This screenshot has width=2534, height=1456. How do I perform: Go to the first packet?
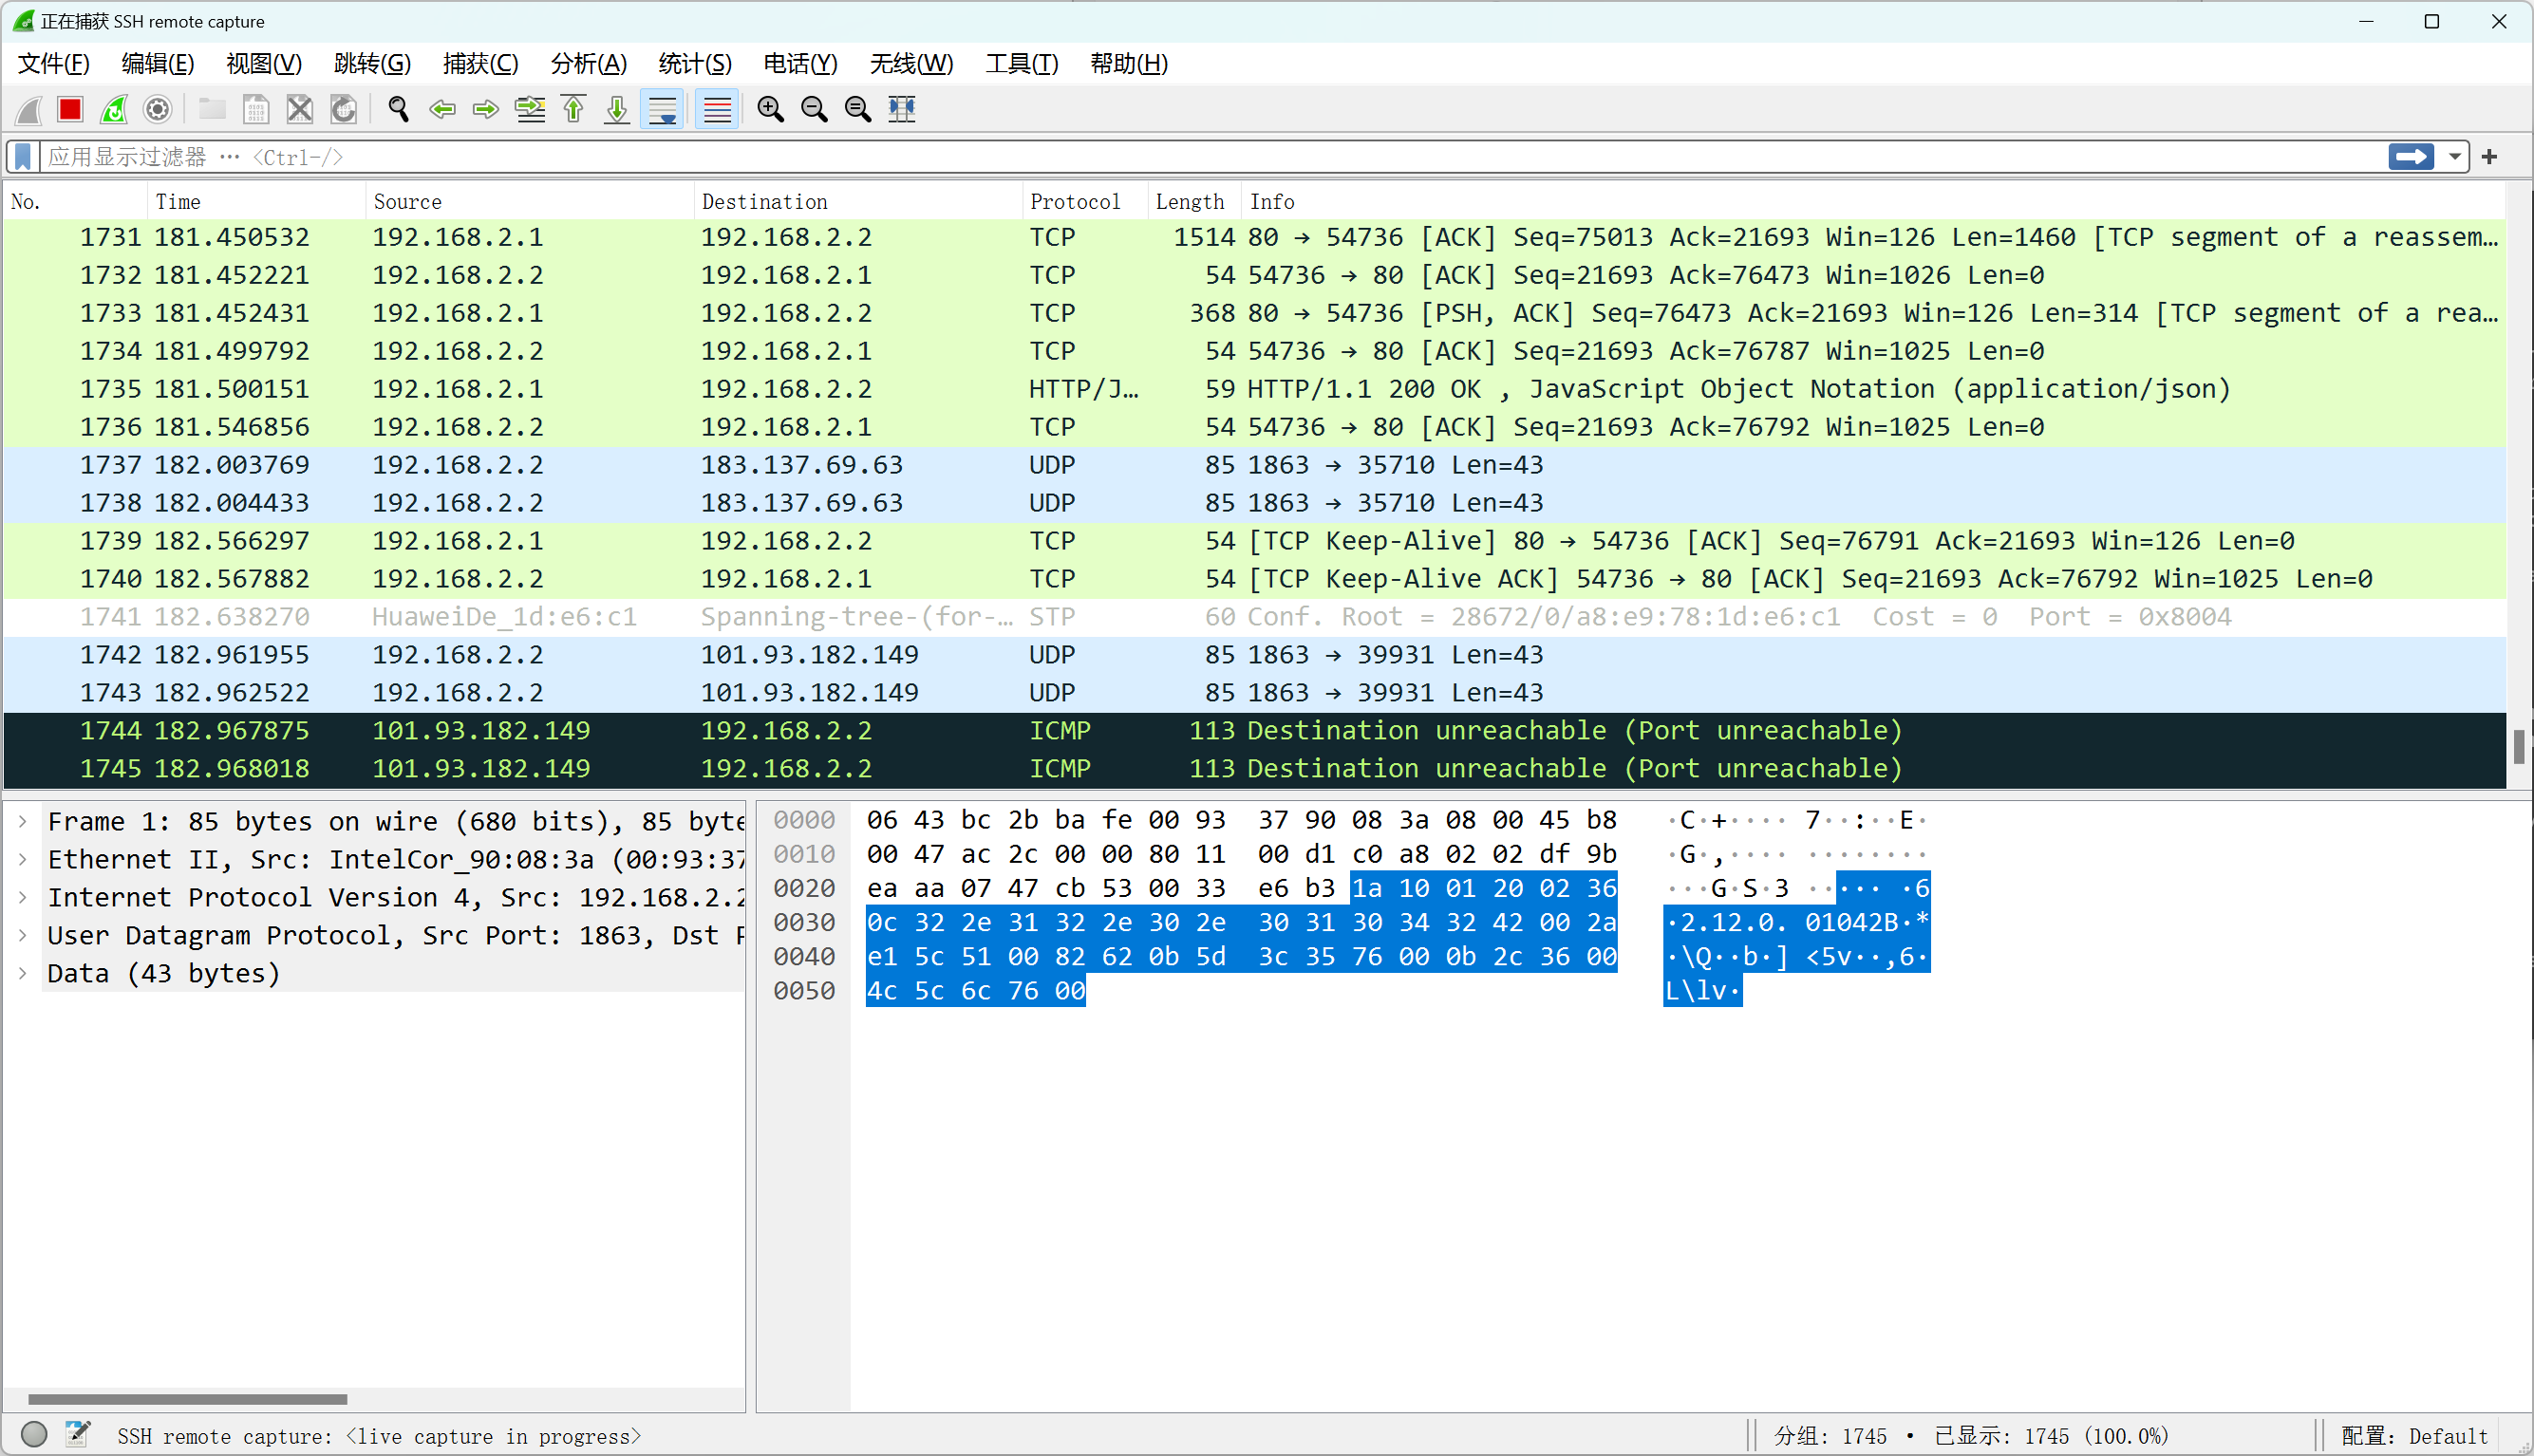(x=574, y=109)
